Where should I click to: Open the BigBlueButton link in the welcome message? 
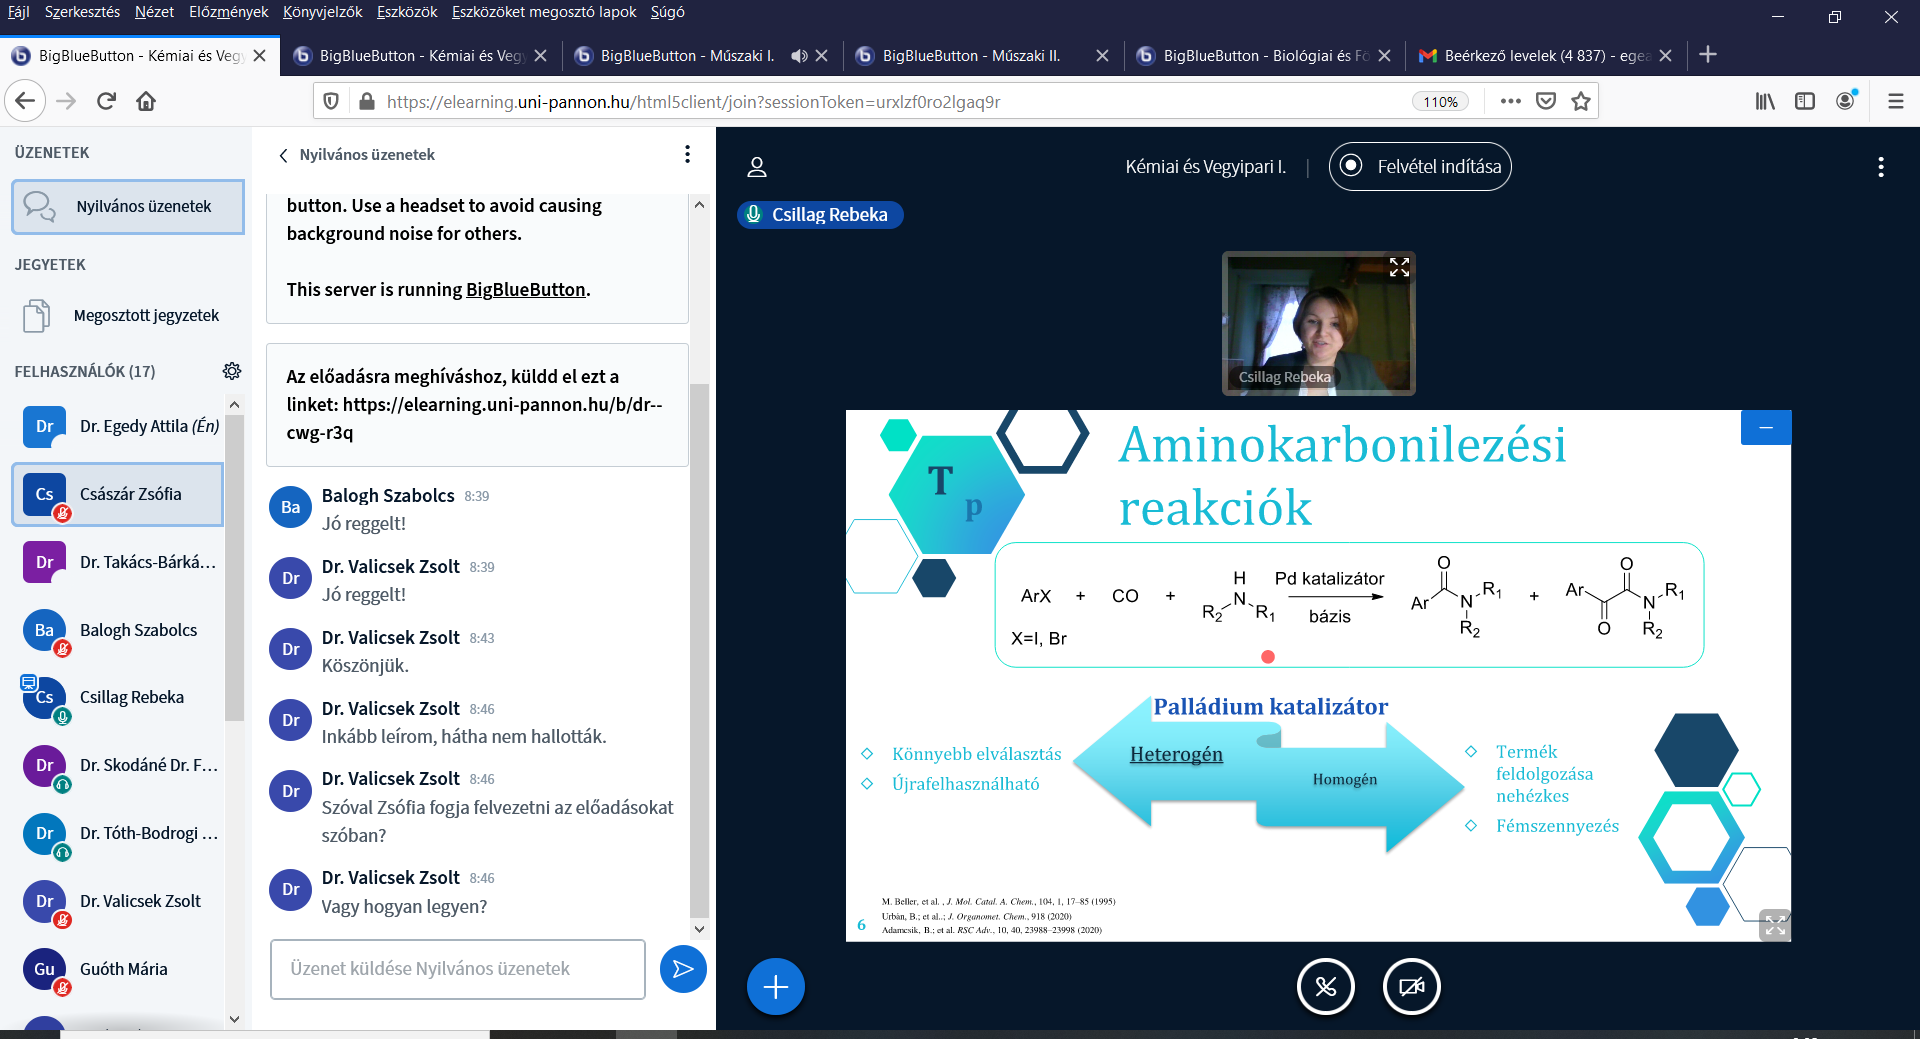[x=525, y=290]
